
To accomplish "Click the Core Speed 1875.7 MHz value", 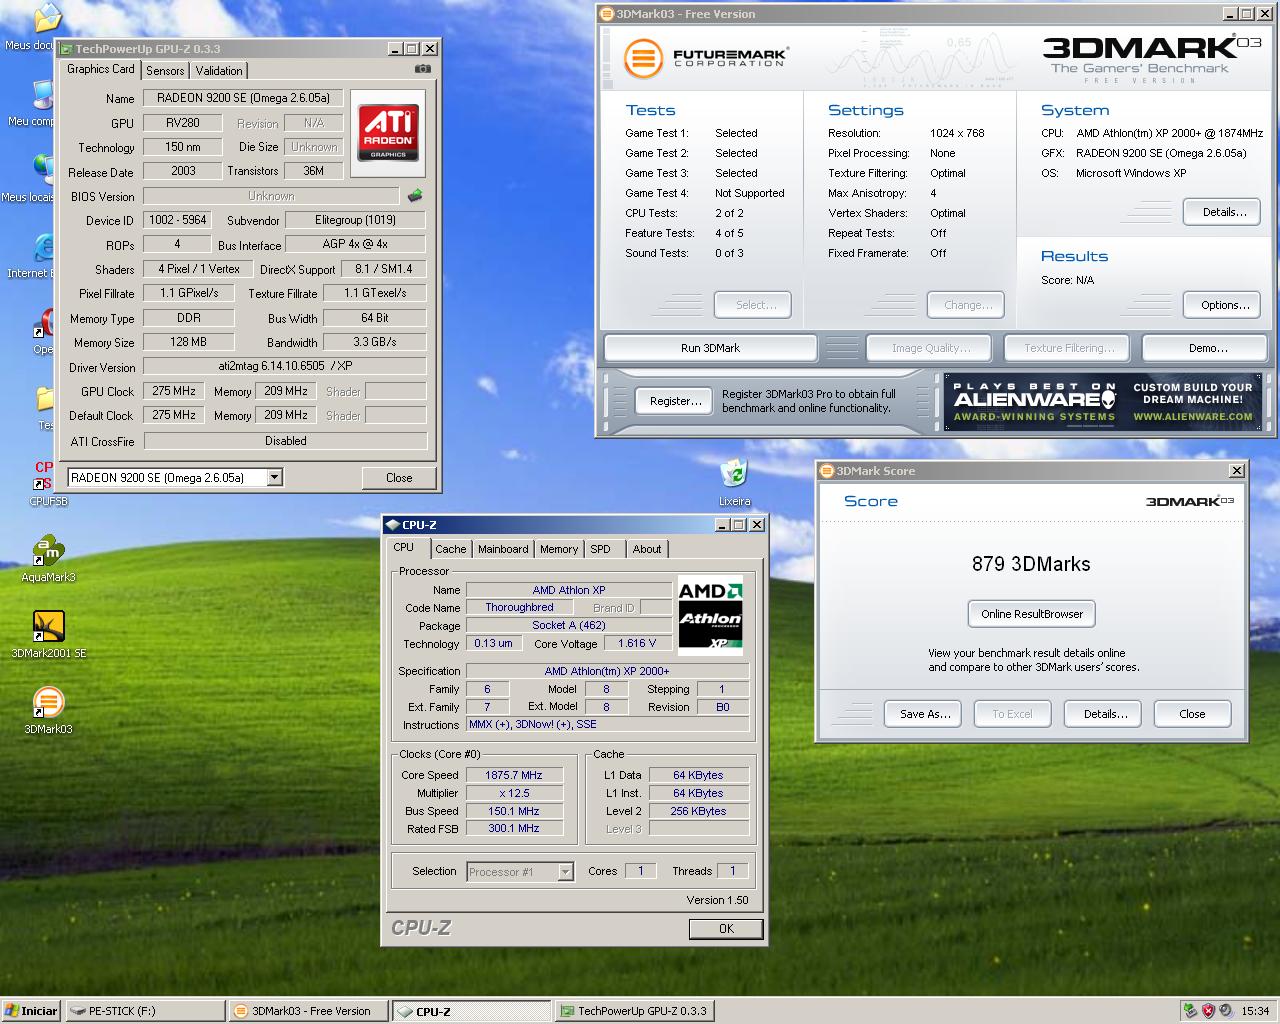I will click(514, 775).
